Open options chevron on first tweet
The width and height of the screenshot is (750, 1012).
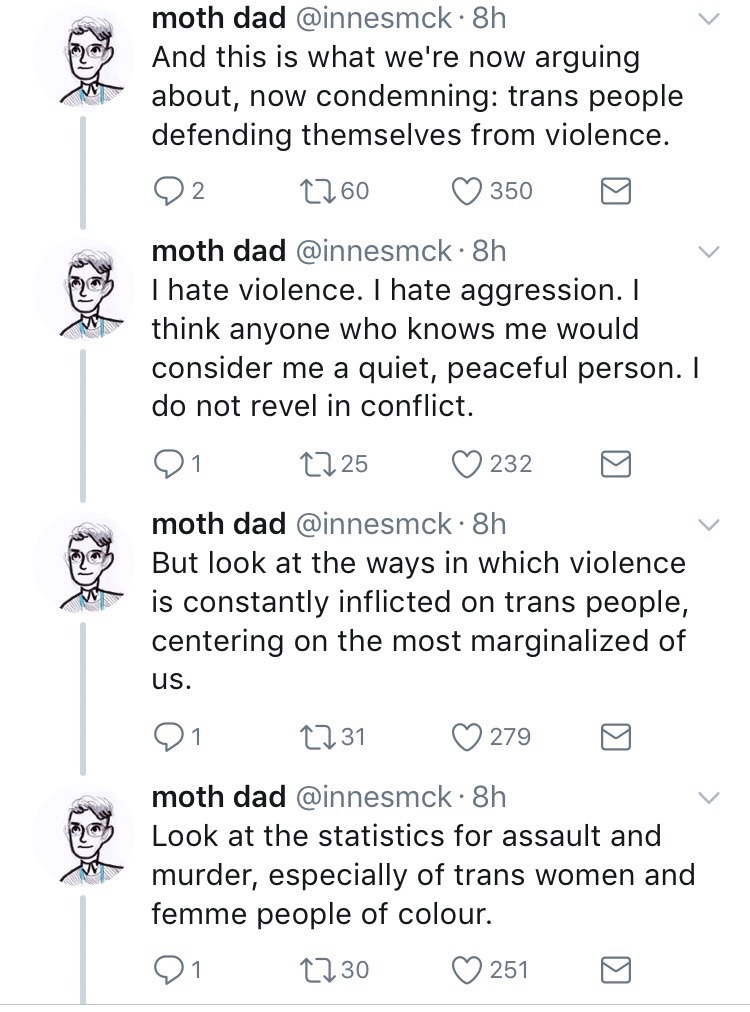point(707,19)
